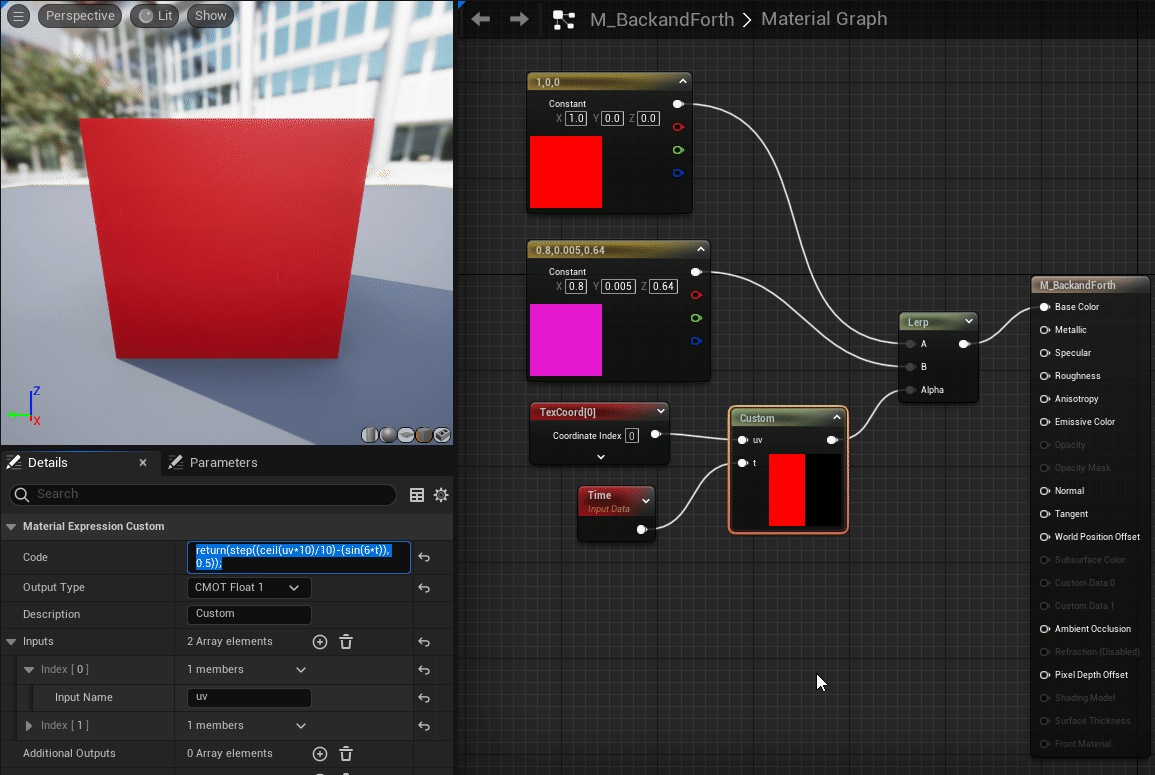Screen dimensions: 1155x775
Task: Open the Details panel settings gear icon
Action: pyautogui.click(x=441, y=495)
